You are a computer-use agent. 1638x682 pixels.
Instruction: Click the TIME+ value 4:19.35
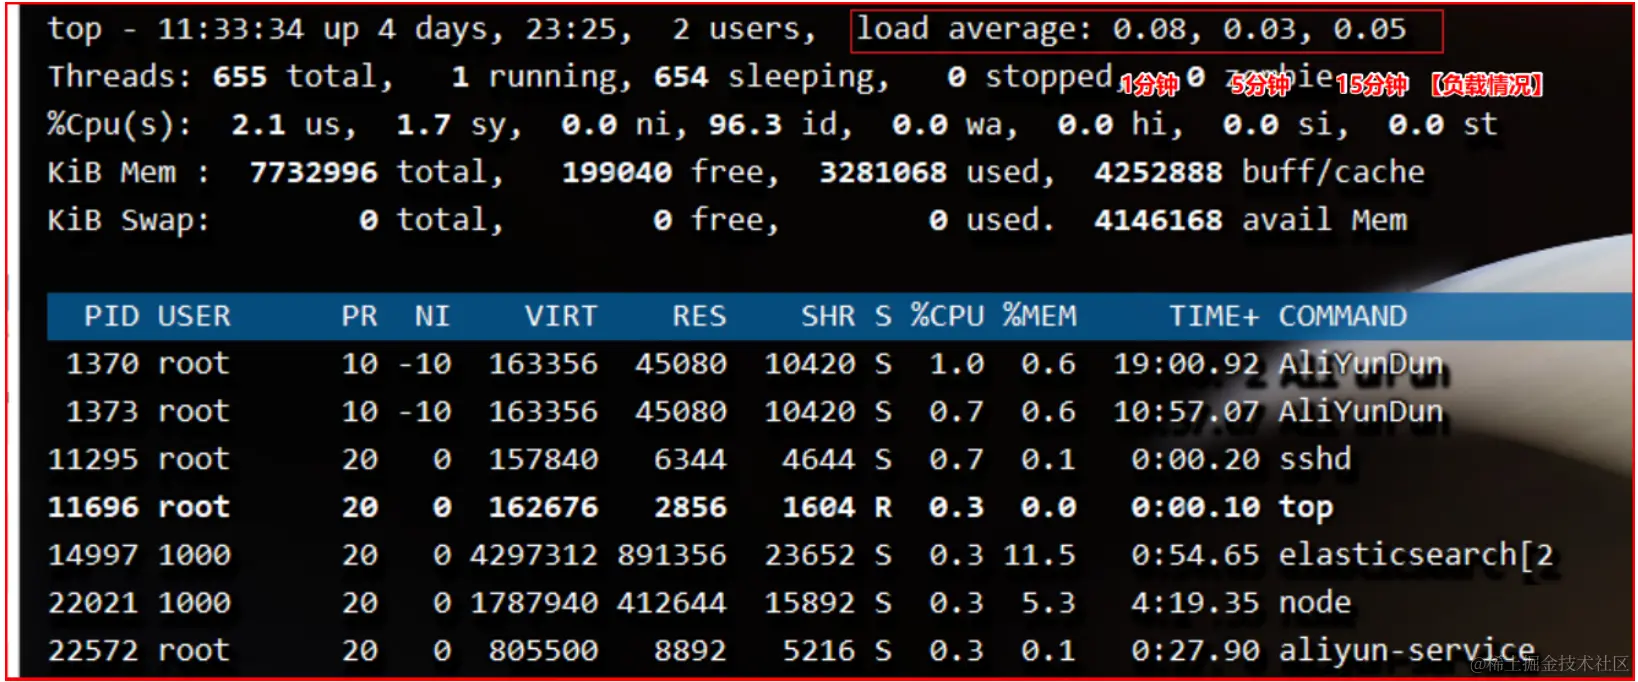pos(1195,603)
